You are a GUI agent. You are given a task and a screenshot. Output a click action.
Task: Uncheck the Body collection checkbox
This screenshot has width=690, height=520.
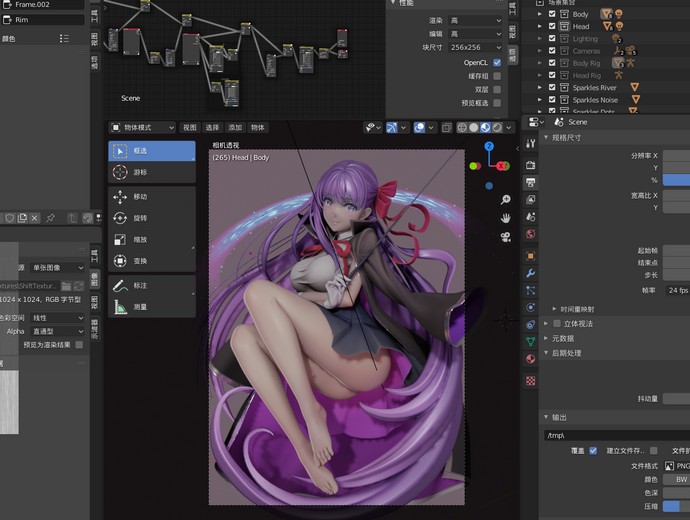[552, 15]
